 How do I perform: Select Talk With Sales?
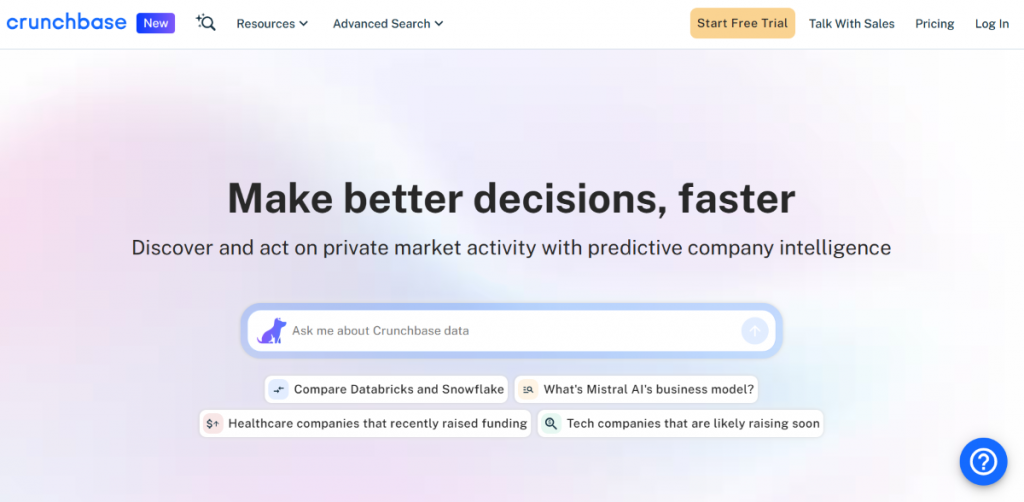tap(852, 24)
